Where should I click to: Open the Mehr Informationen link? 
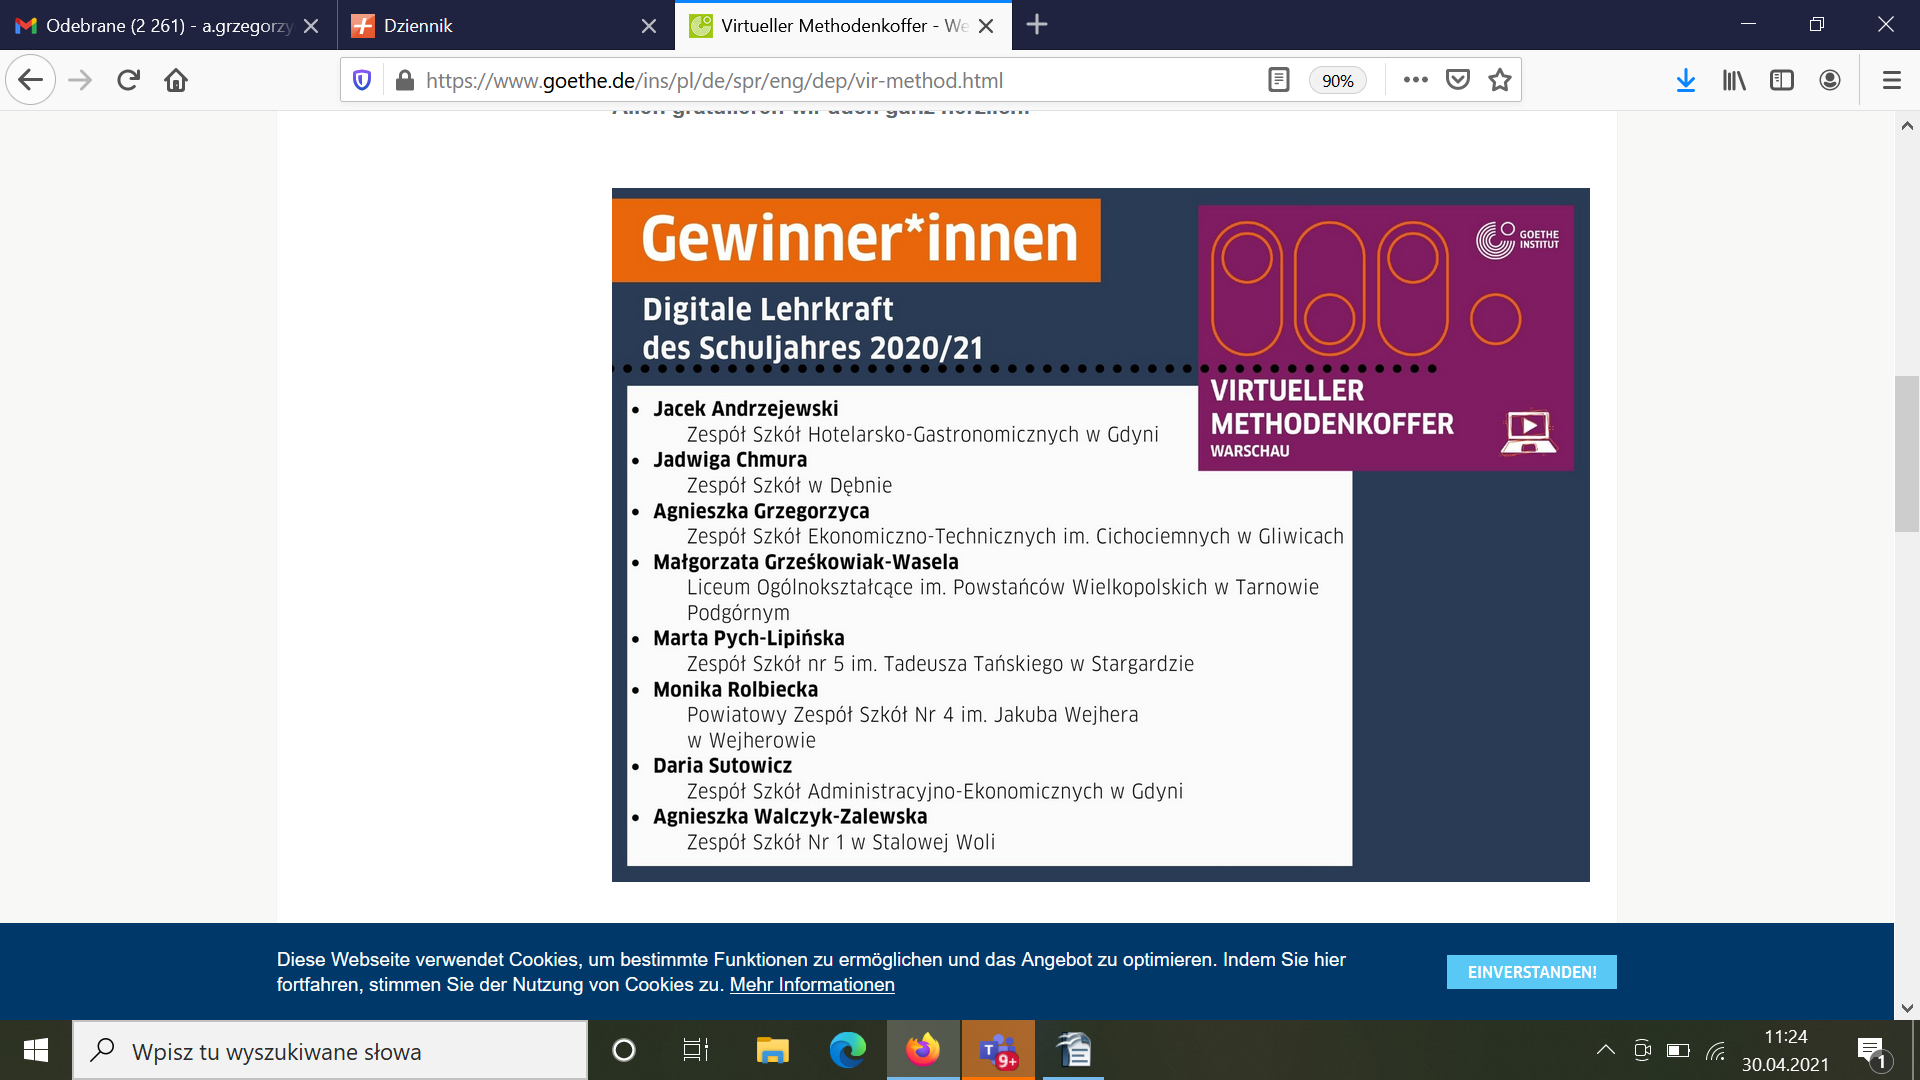click(812, 985)
